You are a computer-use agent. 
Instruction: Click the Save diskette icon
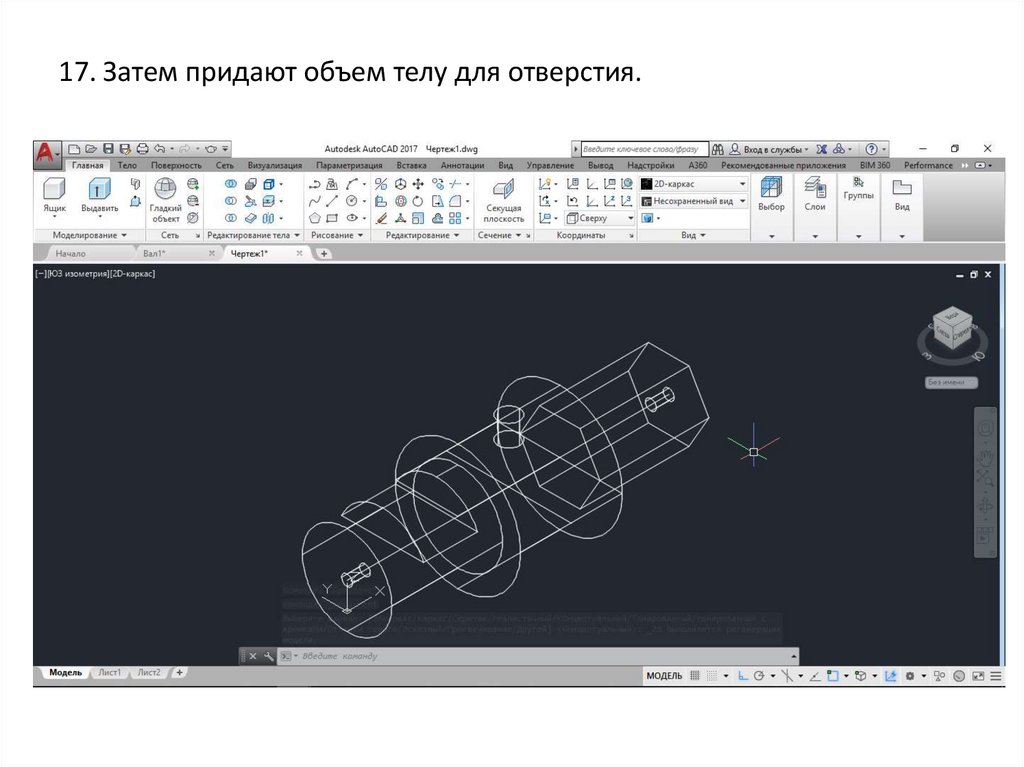(108, 149)
